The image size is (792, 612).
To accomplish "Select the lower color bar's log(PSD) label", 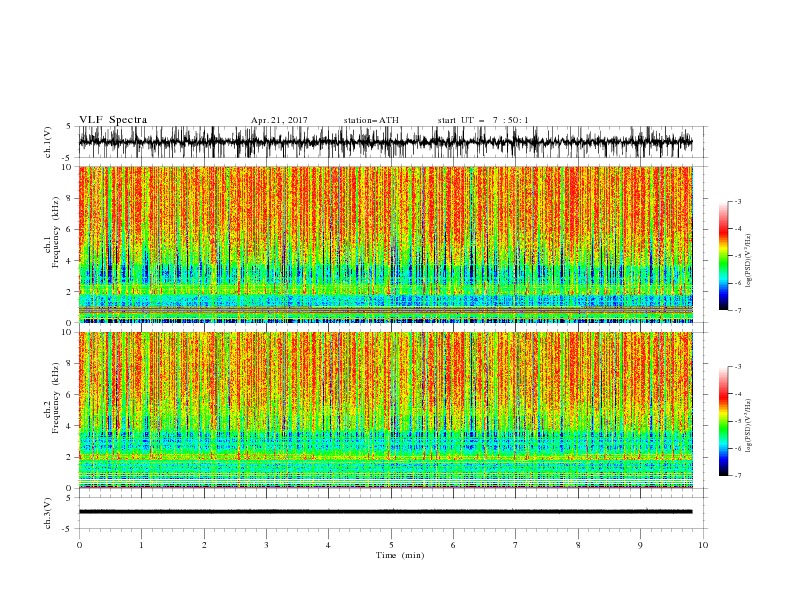I will [x=749, y=426].
